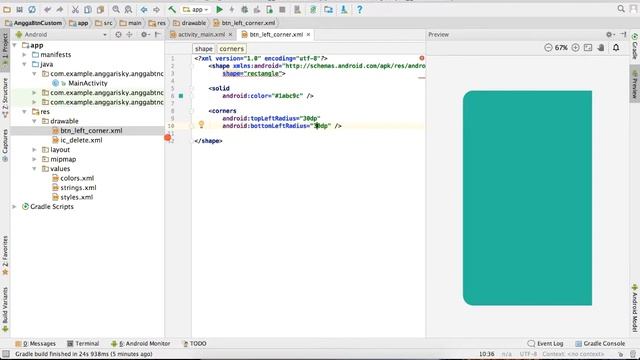Expand the layout folder

34,150
